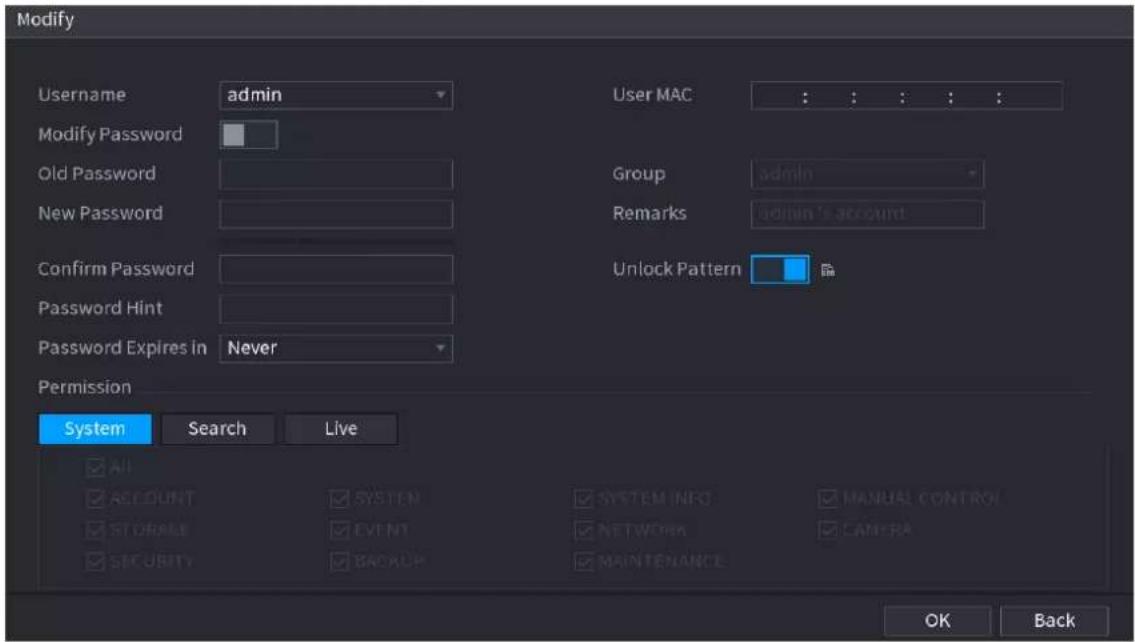Toggle the BACKUP permission checkbox
Viewport: 1135px width, 642px height.
point(339,561)
